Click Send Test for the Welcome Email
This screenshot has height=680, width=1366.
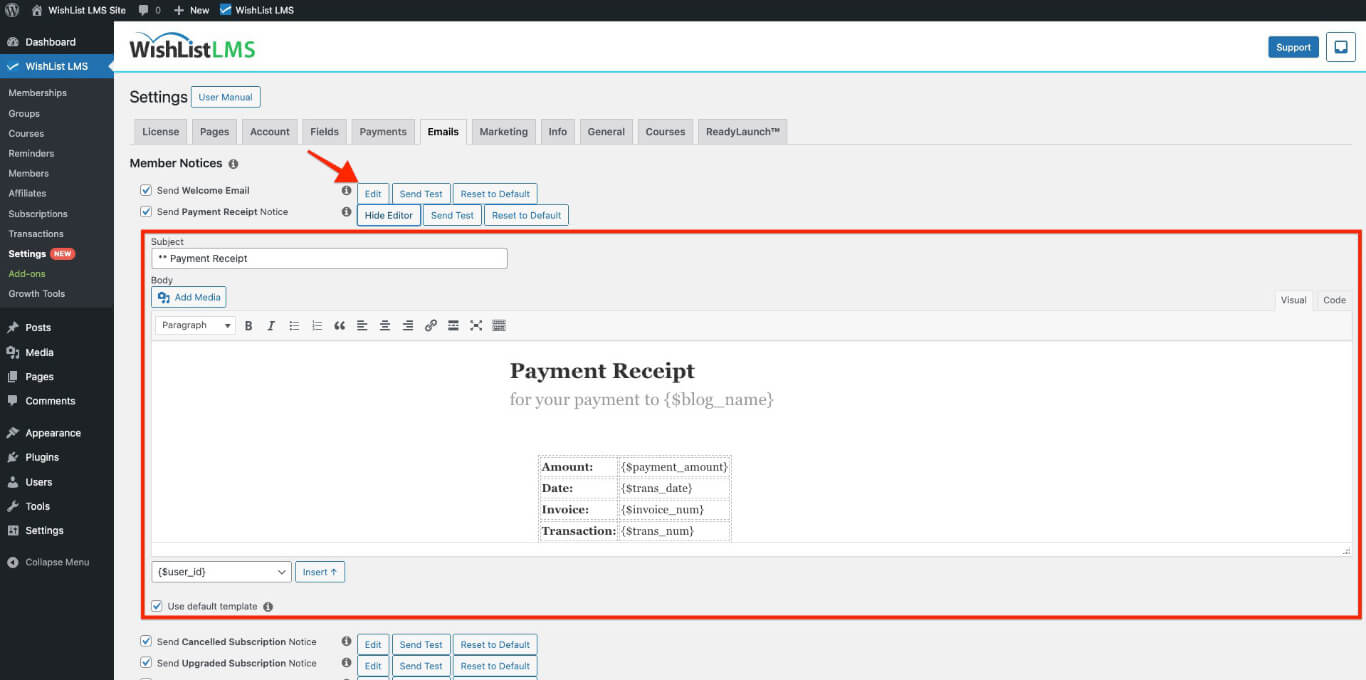coord(420,193)
